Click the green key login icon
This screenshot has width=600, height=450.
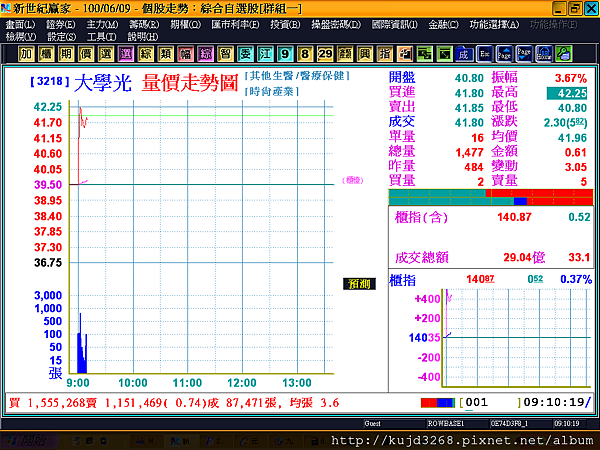pyautogui.click(x=564, y=54)
